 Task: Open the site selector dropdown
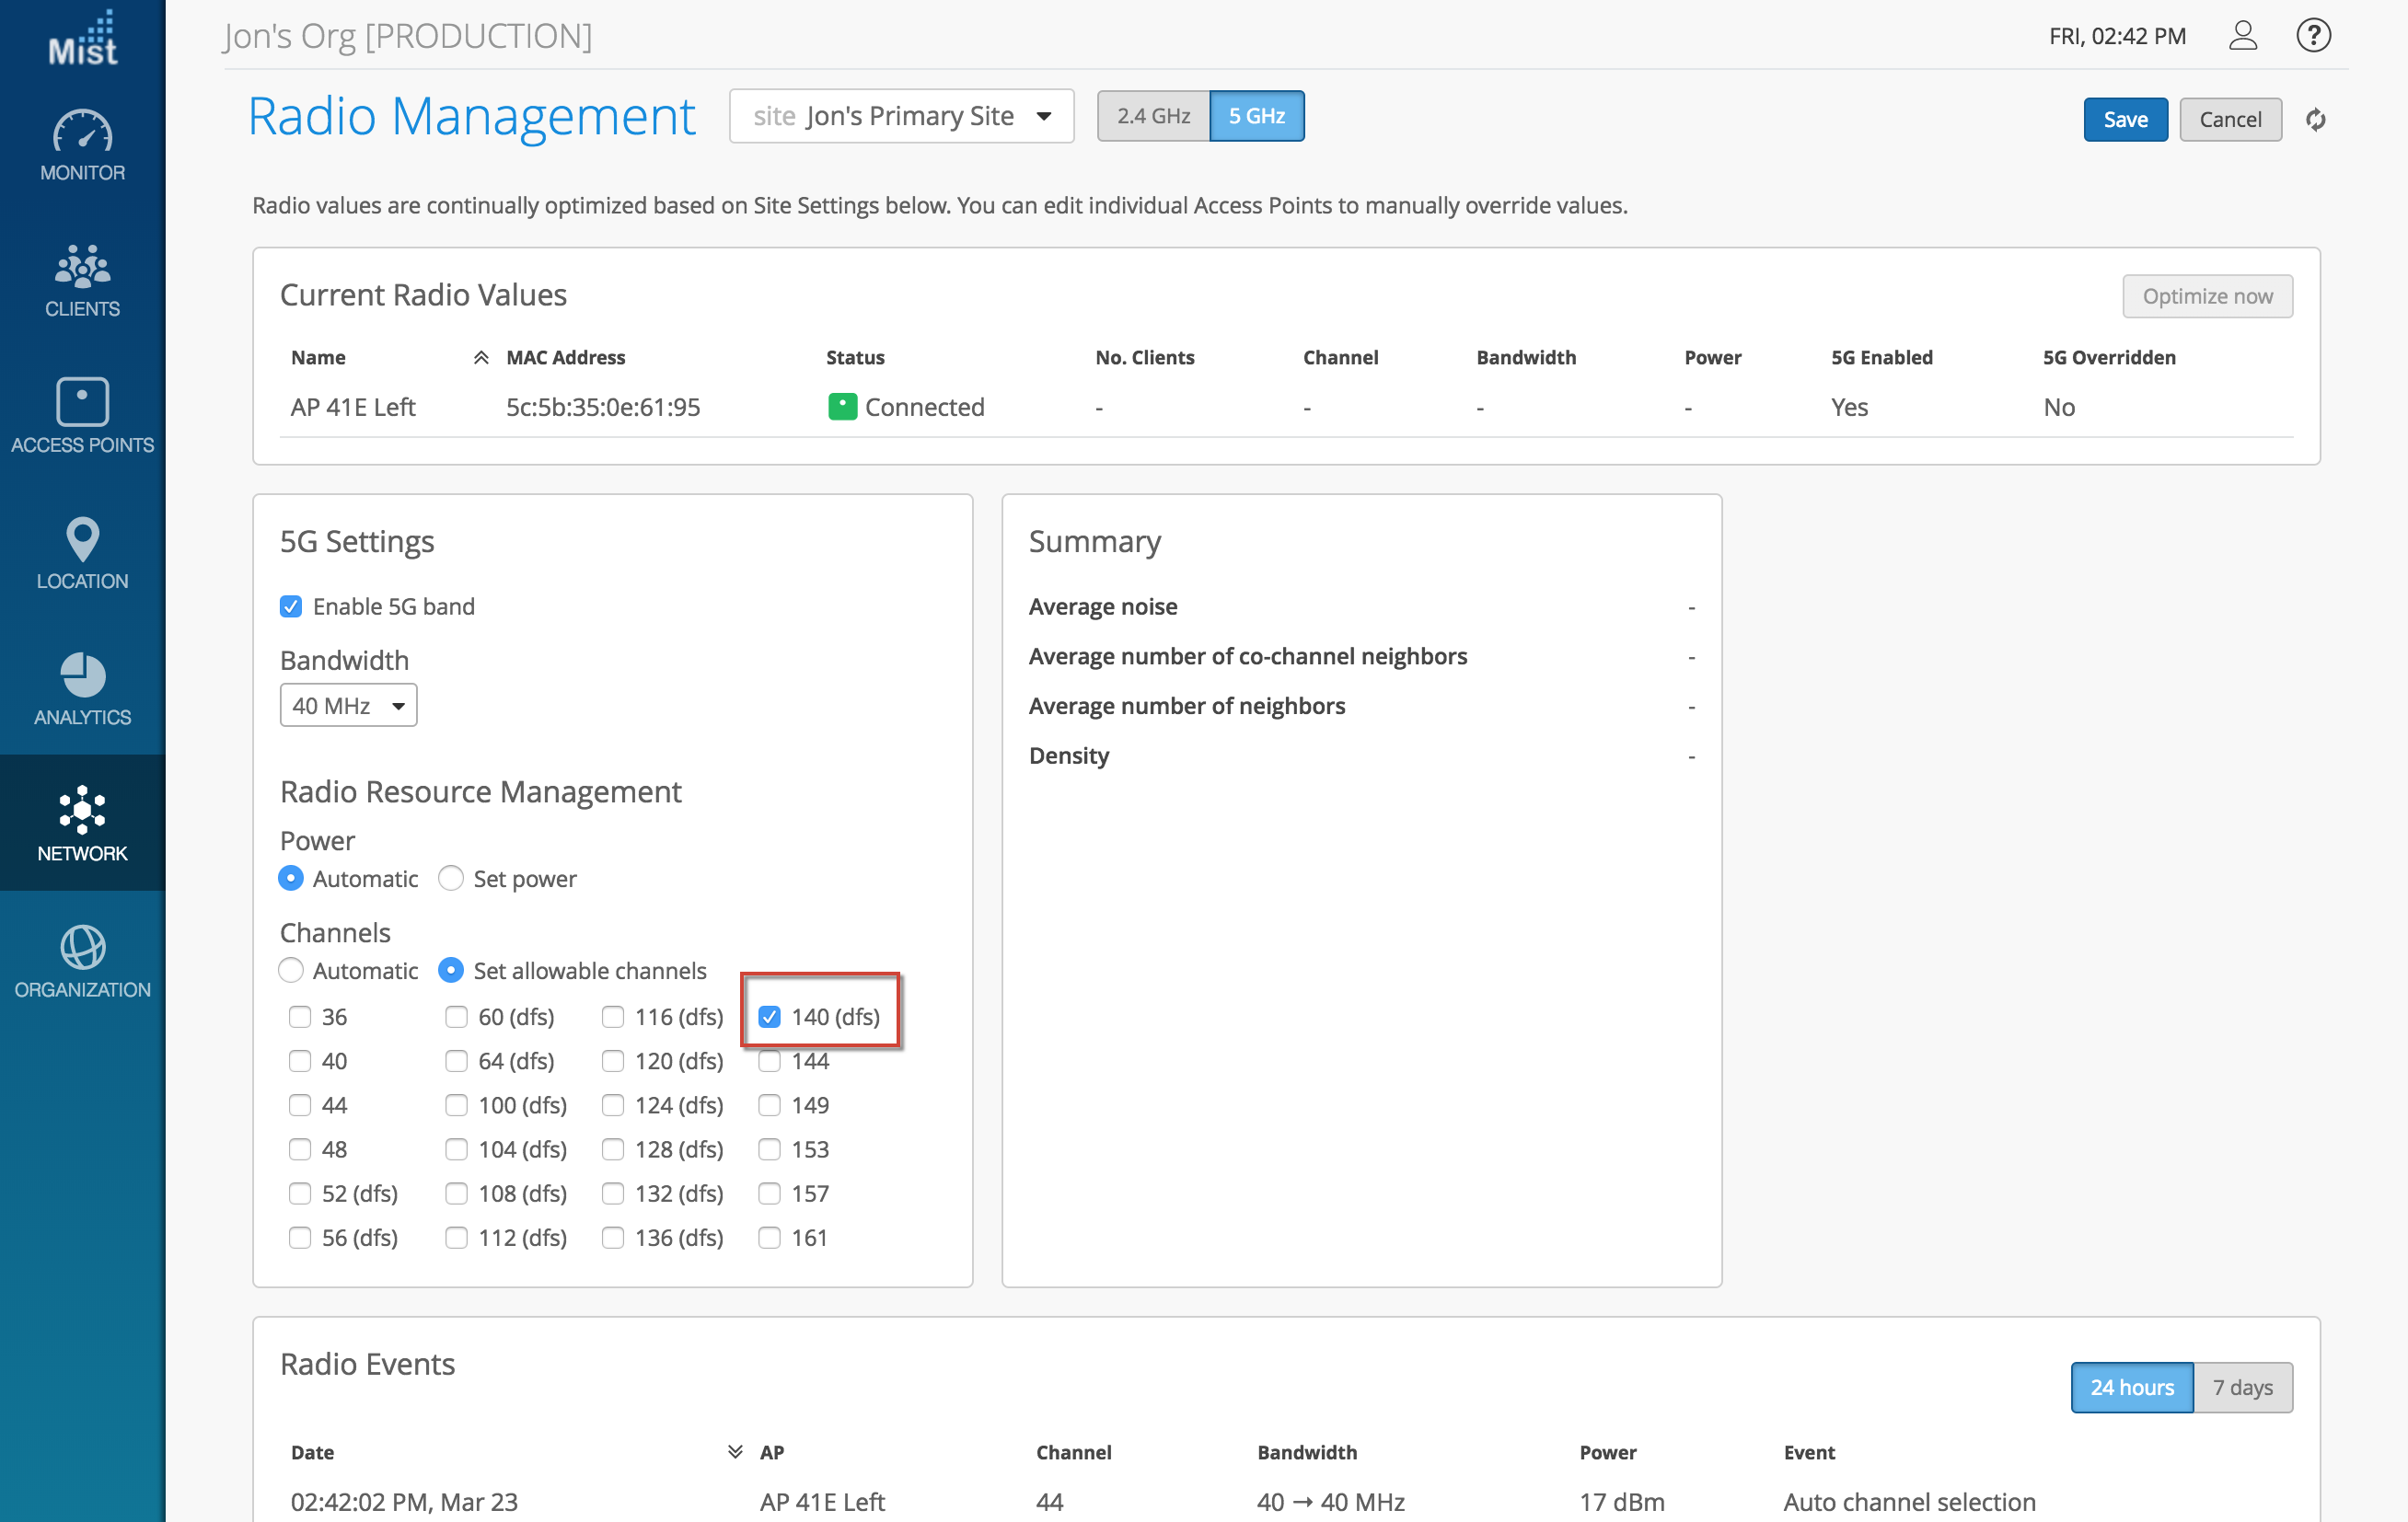click(x=901, y=116)
